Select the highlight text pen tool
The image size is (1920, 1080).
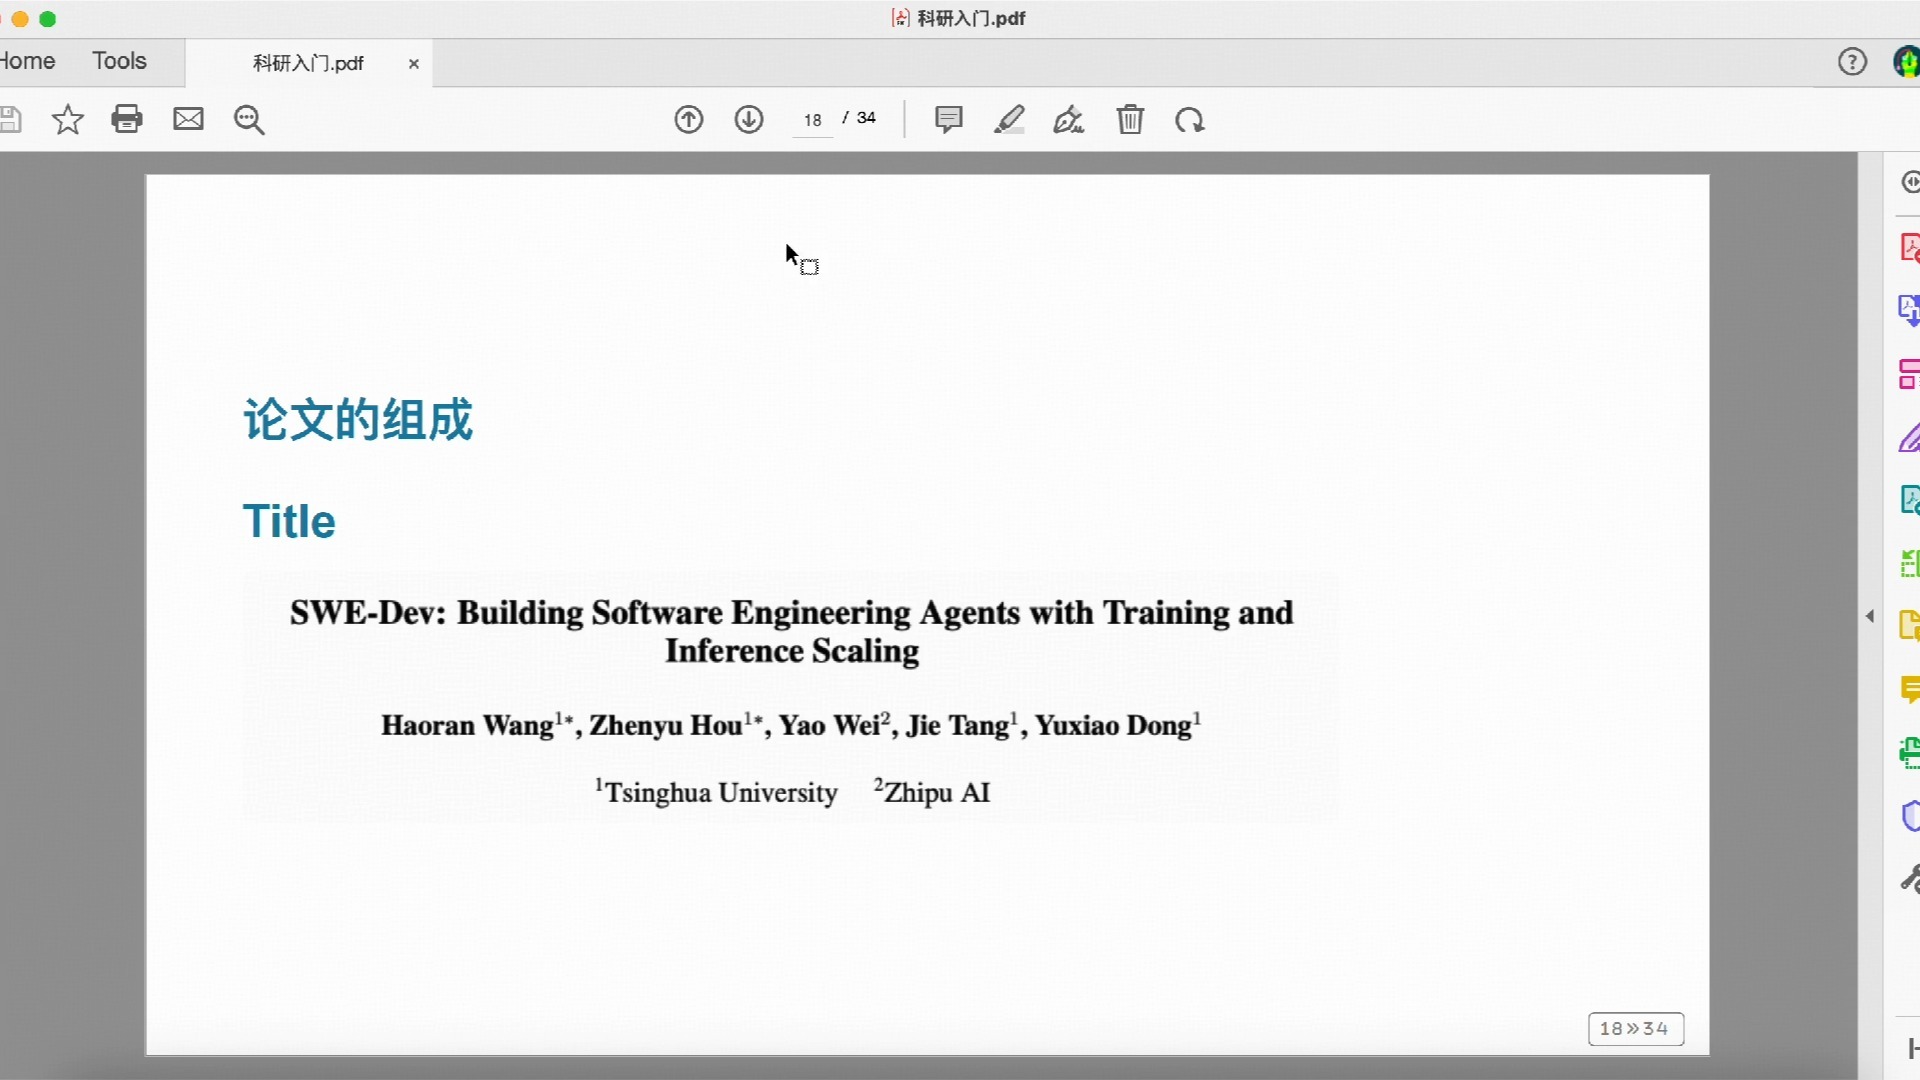tap(1009, 120)
